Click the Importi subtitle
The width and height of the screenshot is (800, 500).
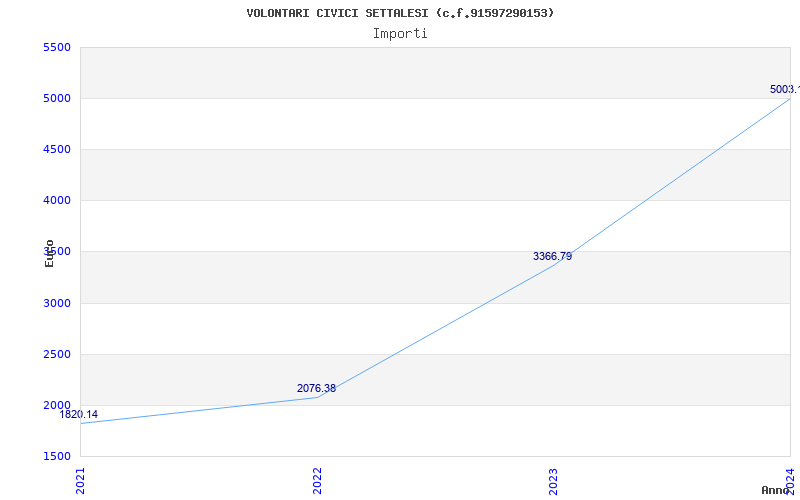[400, 33]
